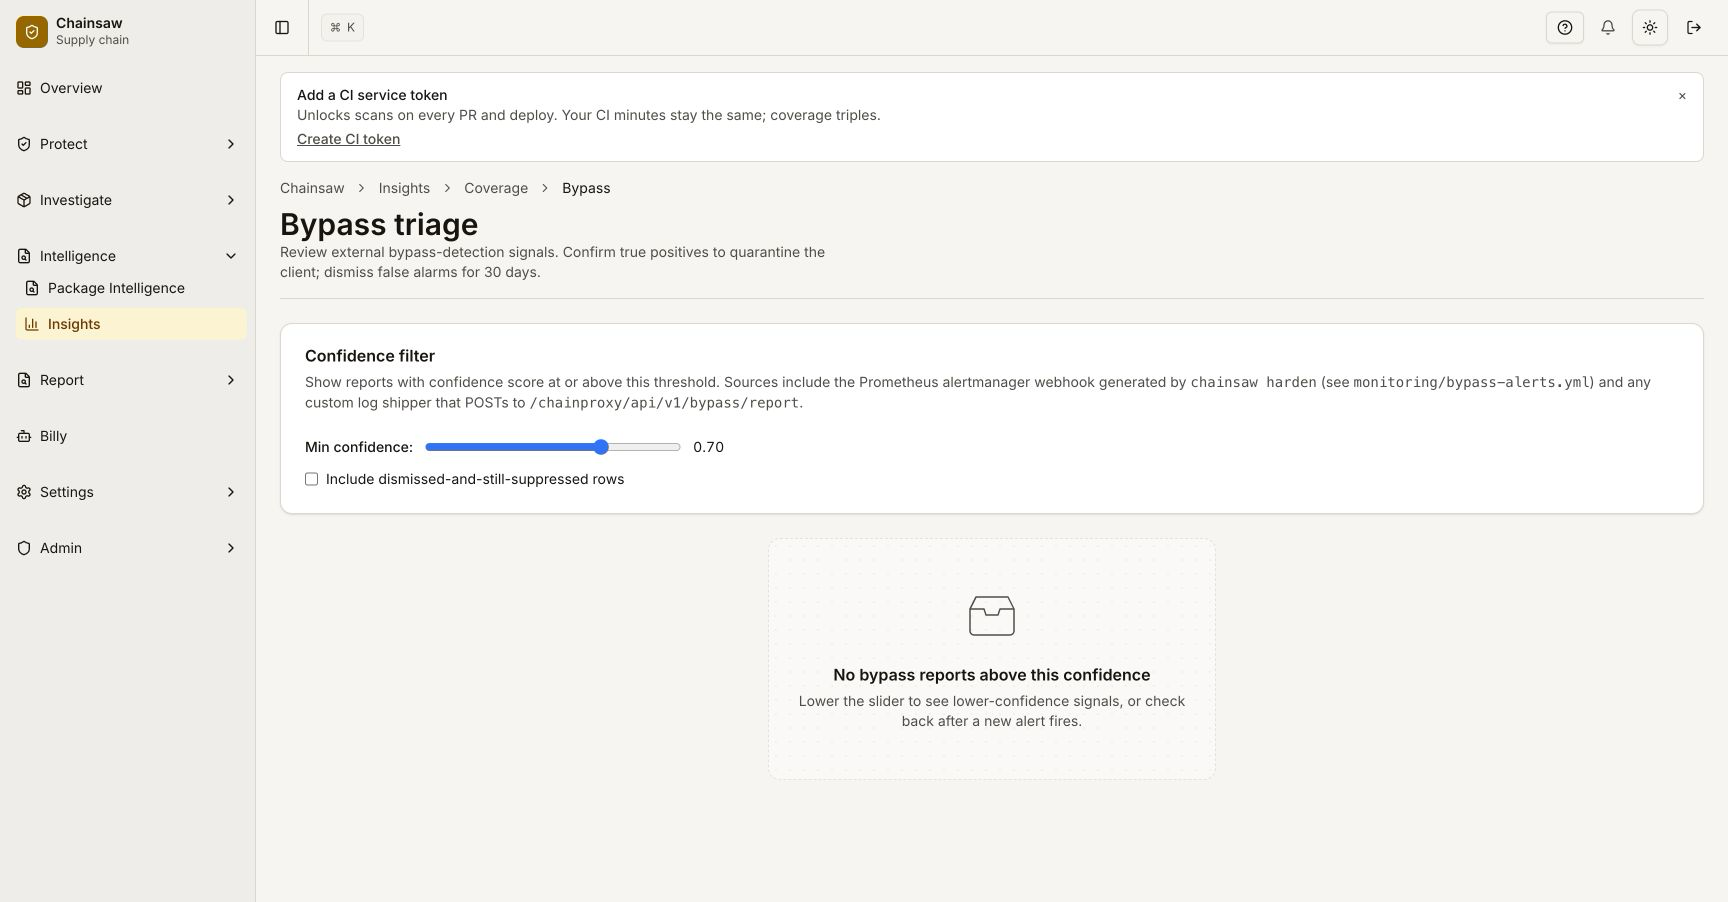The height and width of the screenshot is (902, 1728).
Task: Click the Protect shield icon
Action: [x=24, y=144]
